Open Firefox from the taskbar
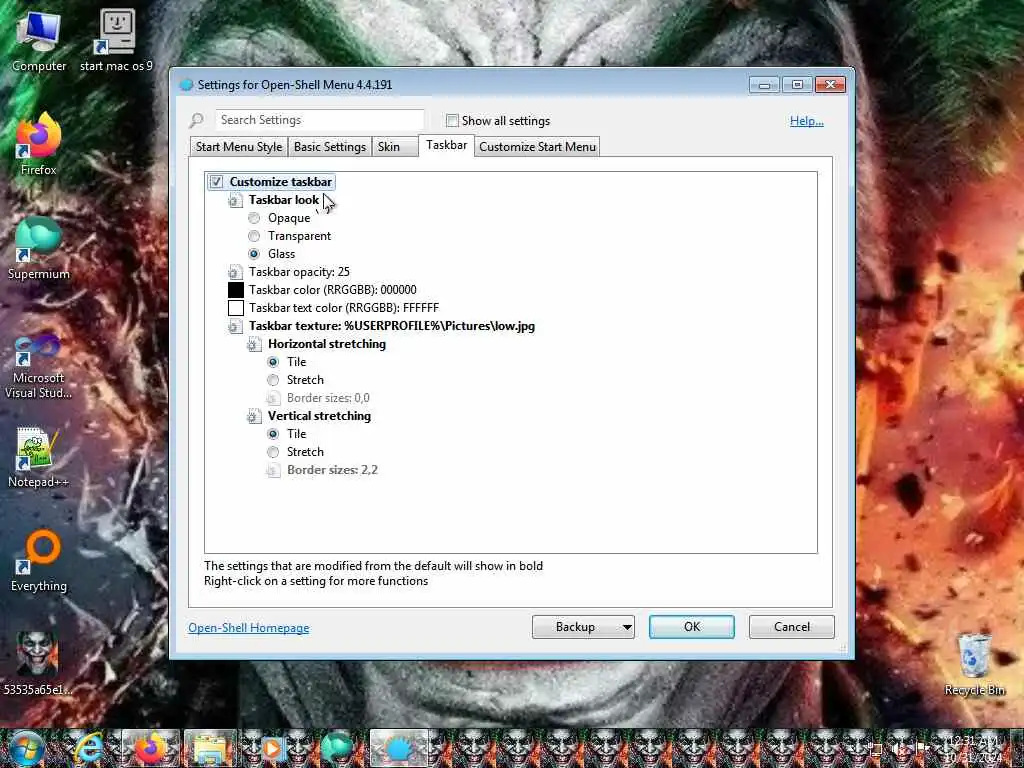The width and height of the screenshot is (1024, 768). tap(150, 748)
